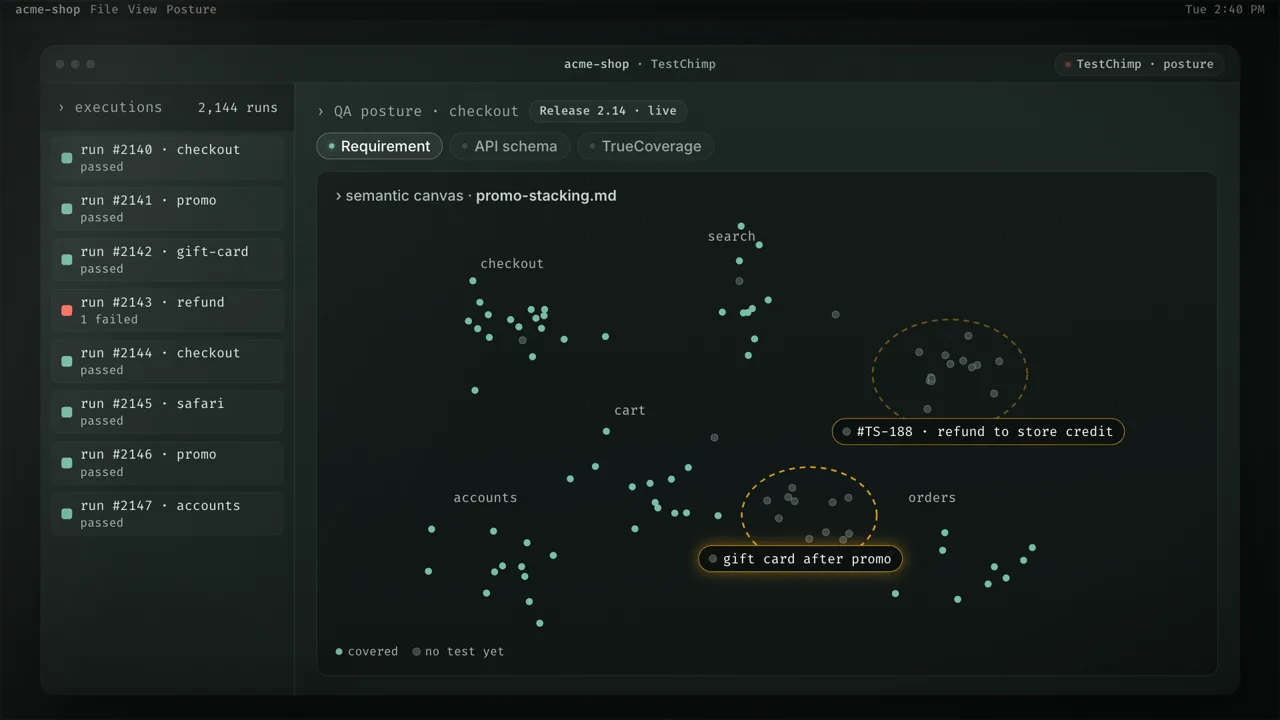Click the checkout cluster label on canvas
Screen dimensions: 1280x720
tap(512, 264)
